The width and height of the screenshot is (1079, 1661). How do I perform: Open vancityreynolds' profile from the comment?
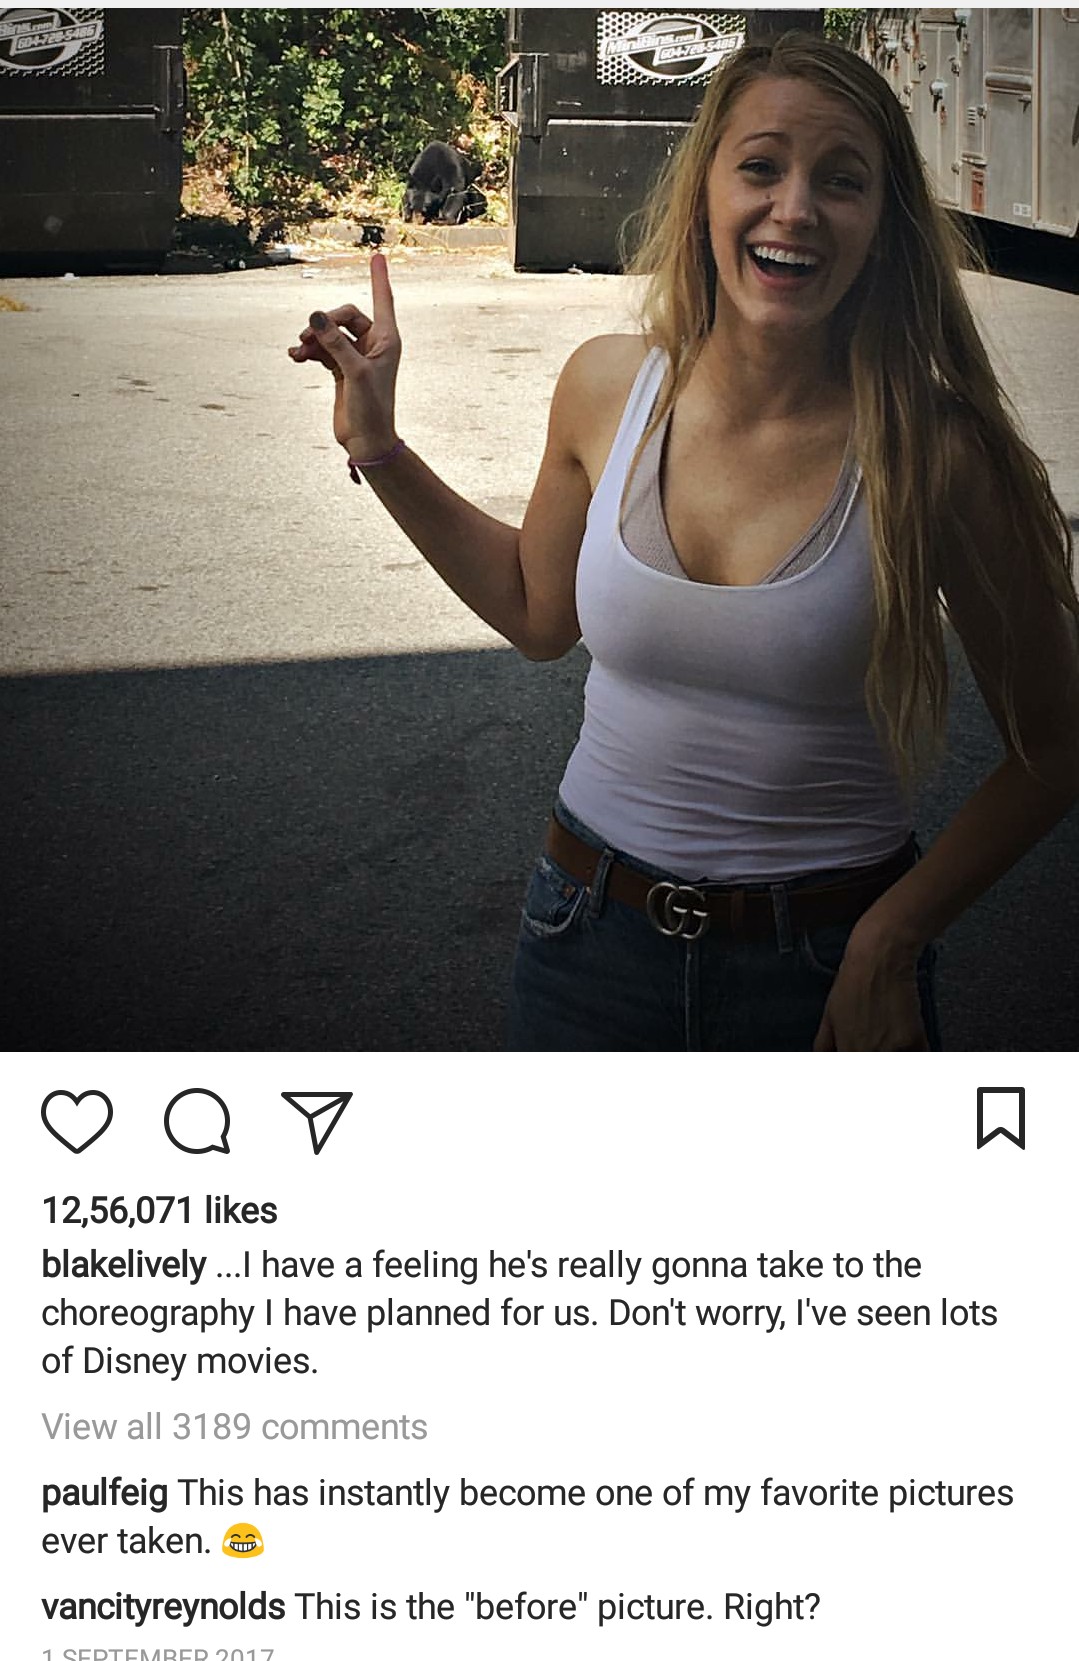coord(163,1607)
